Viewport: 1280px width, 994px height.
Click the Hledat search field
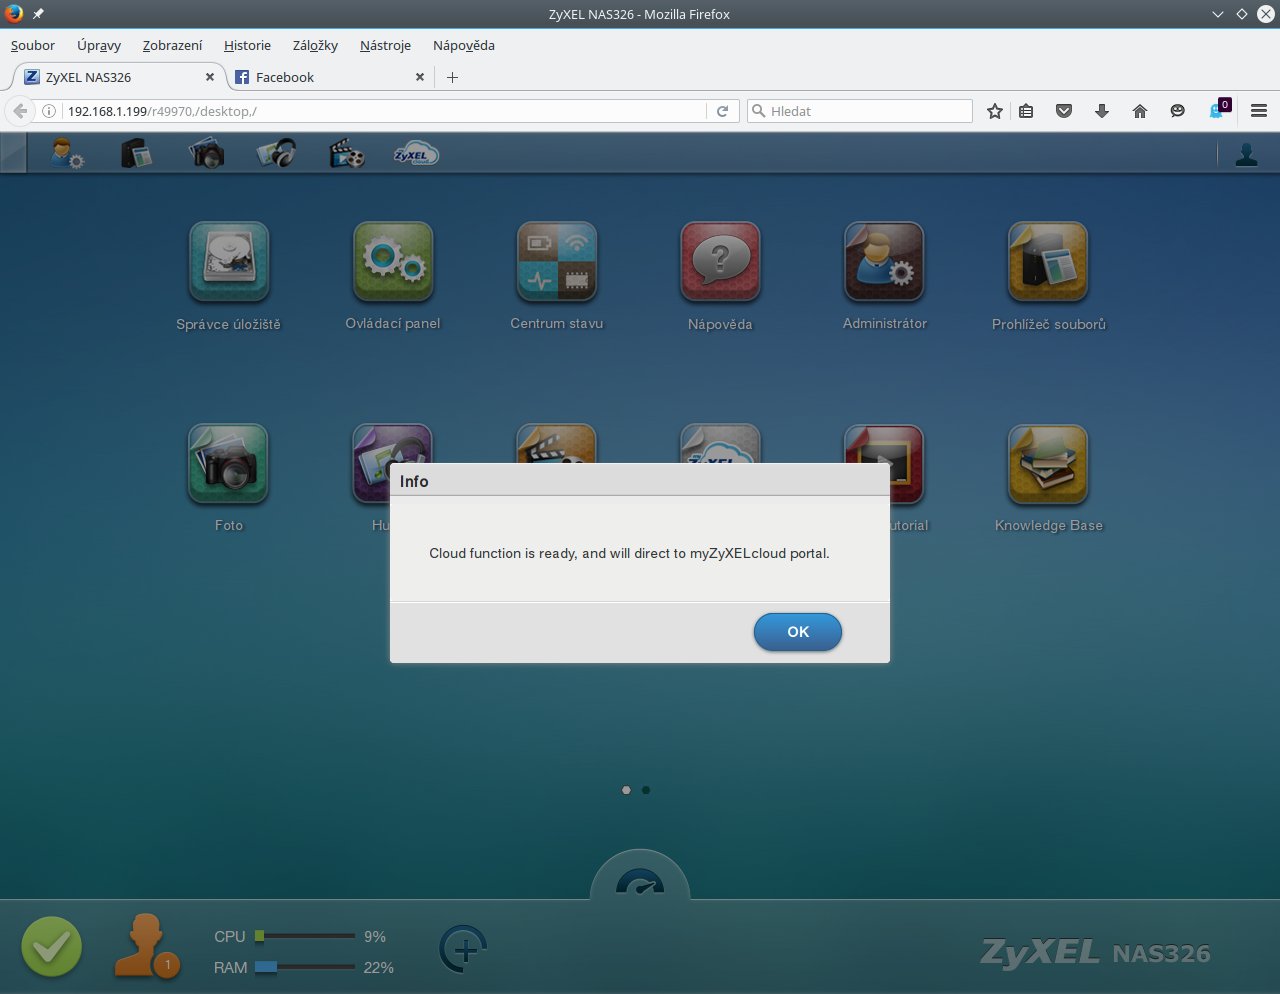coord(860,111)
